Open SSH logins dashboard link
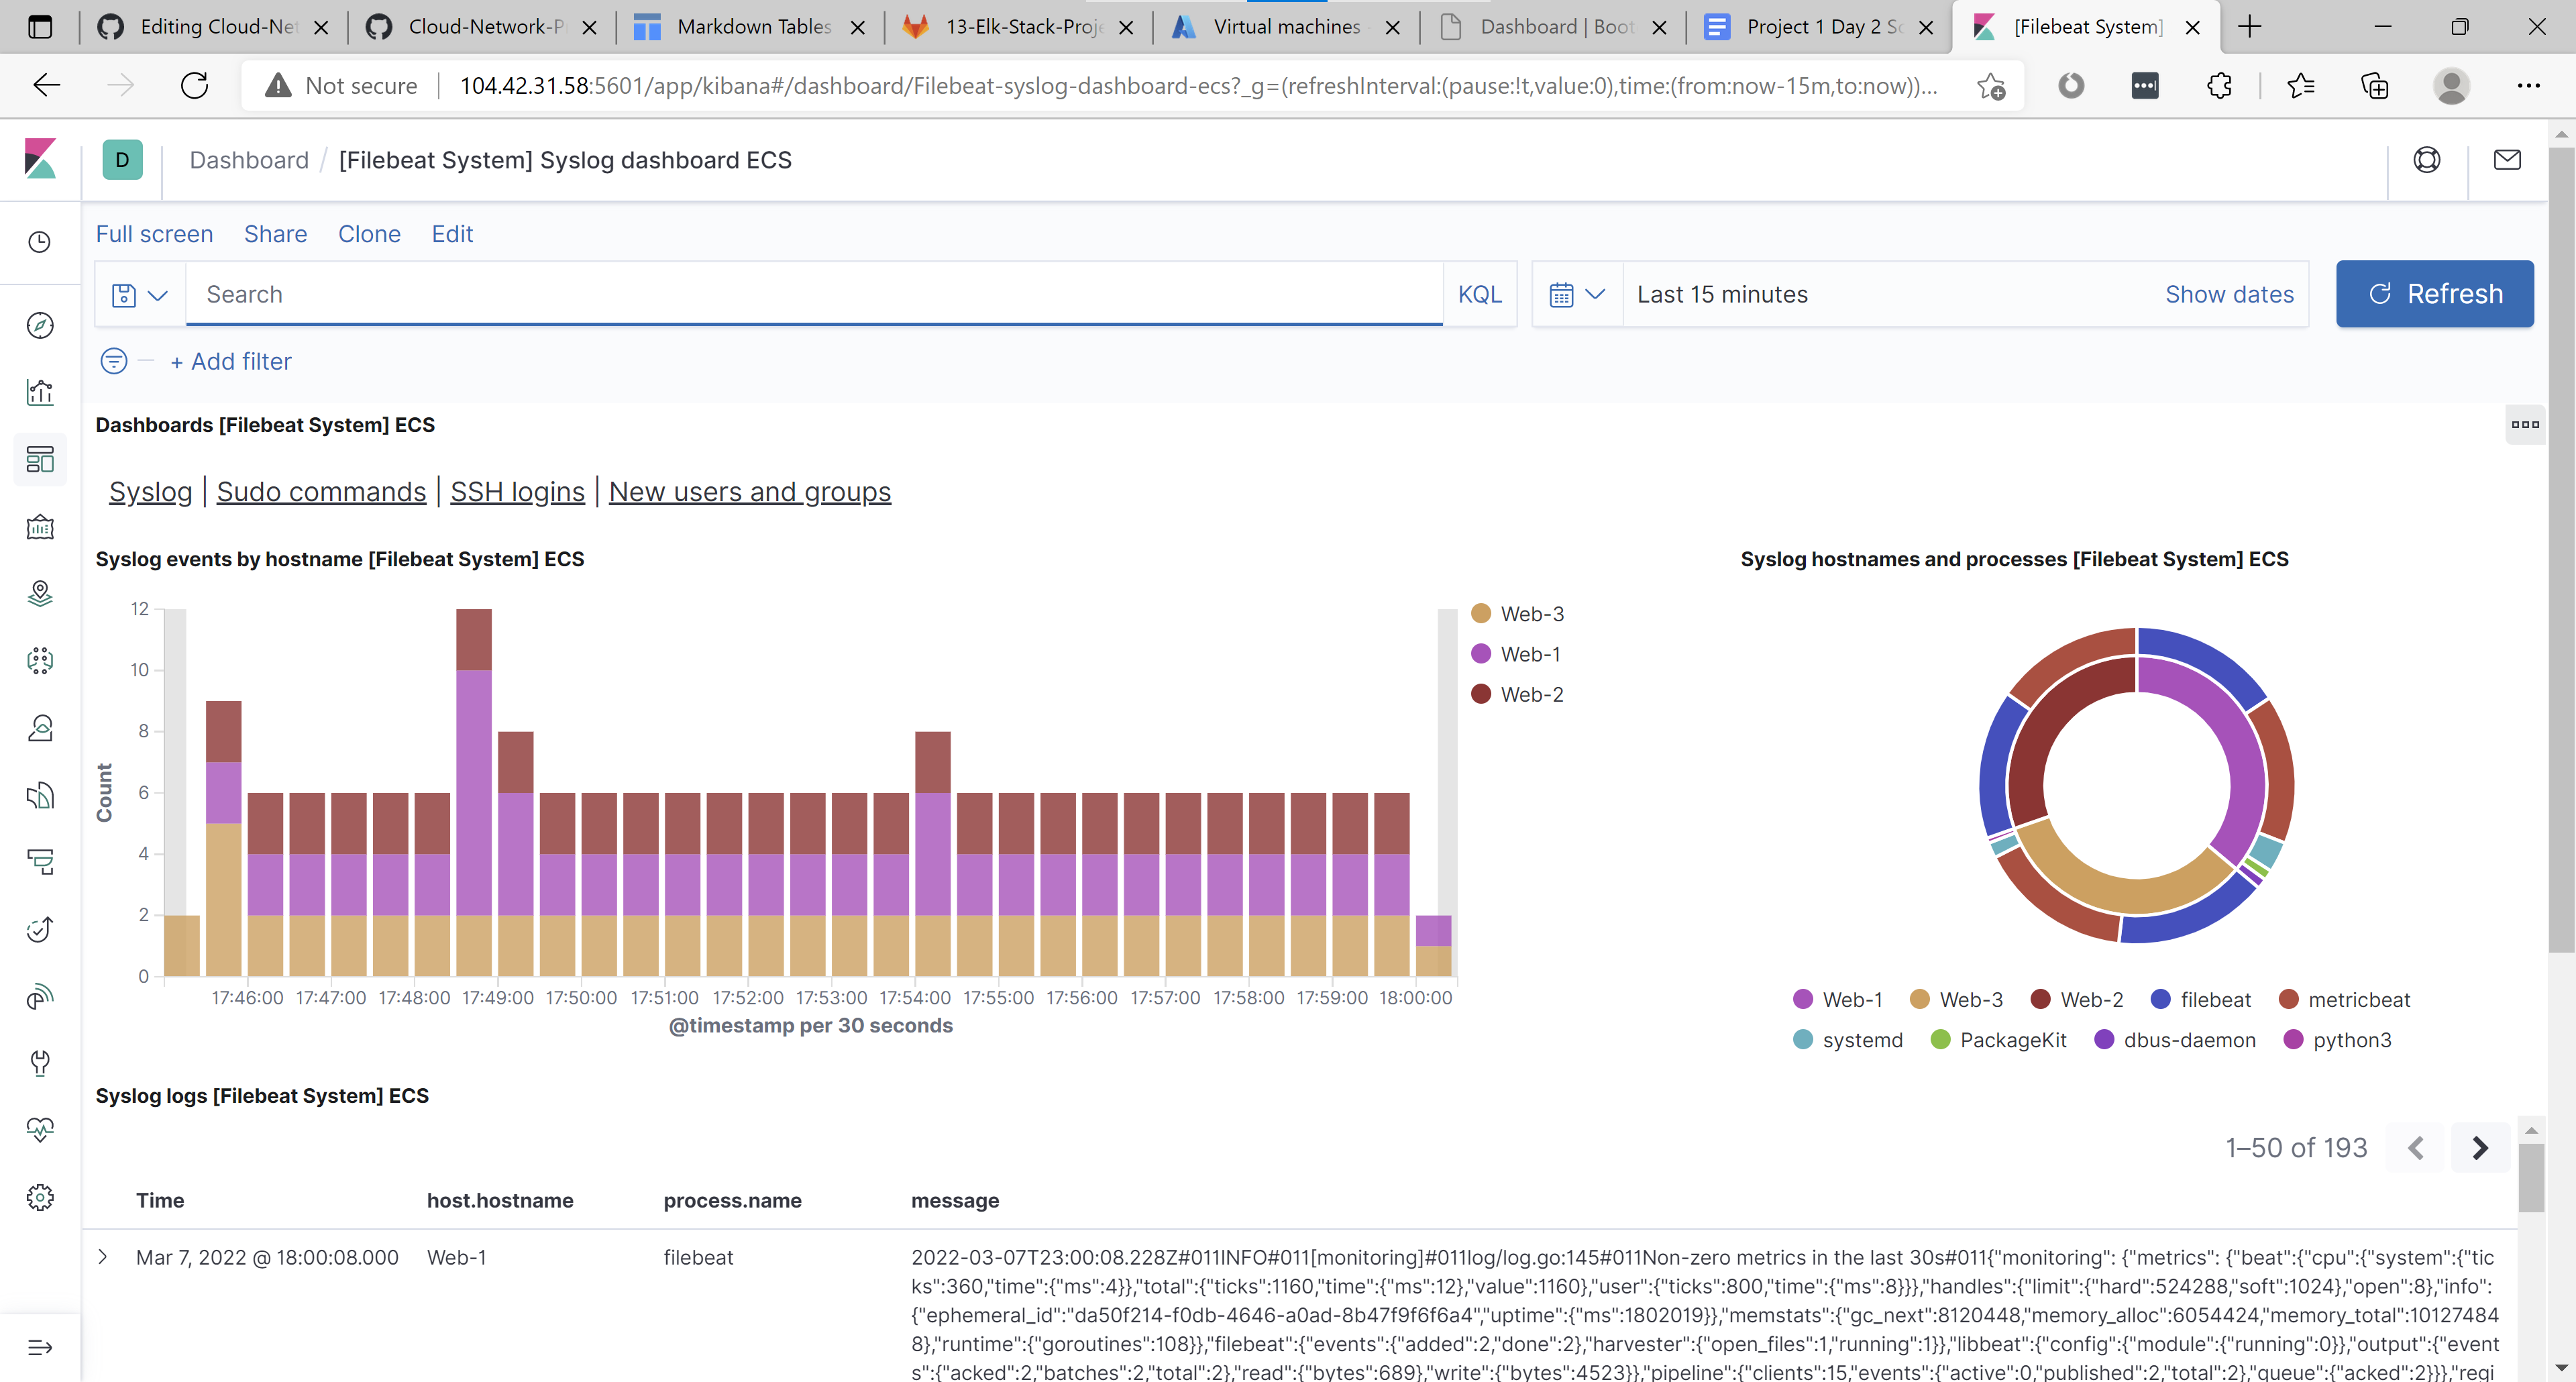This screenshot has height=1382, width=2576. tap(517, 492)
